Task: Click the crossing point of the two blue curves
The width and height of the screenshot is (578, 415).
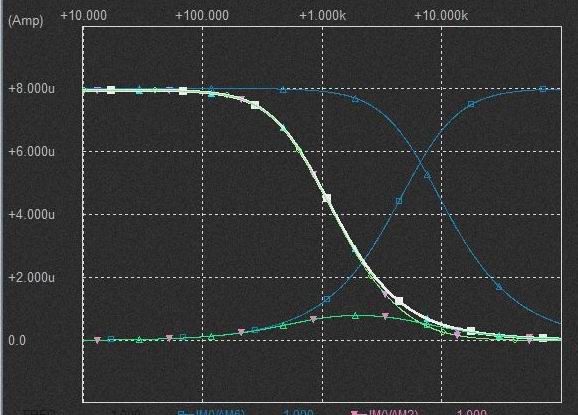Action: [420, 161]
